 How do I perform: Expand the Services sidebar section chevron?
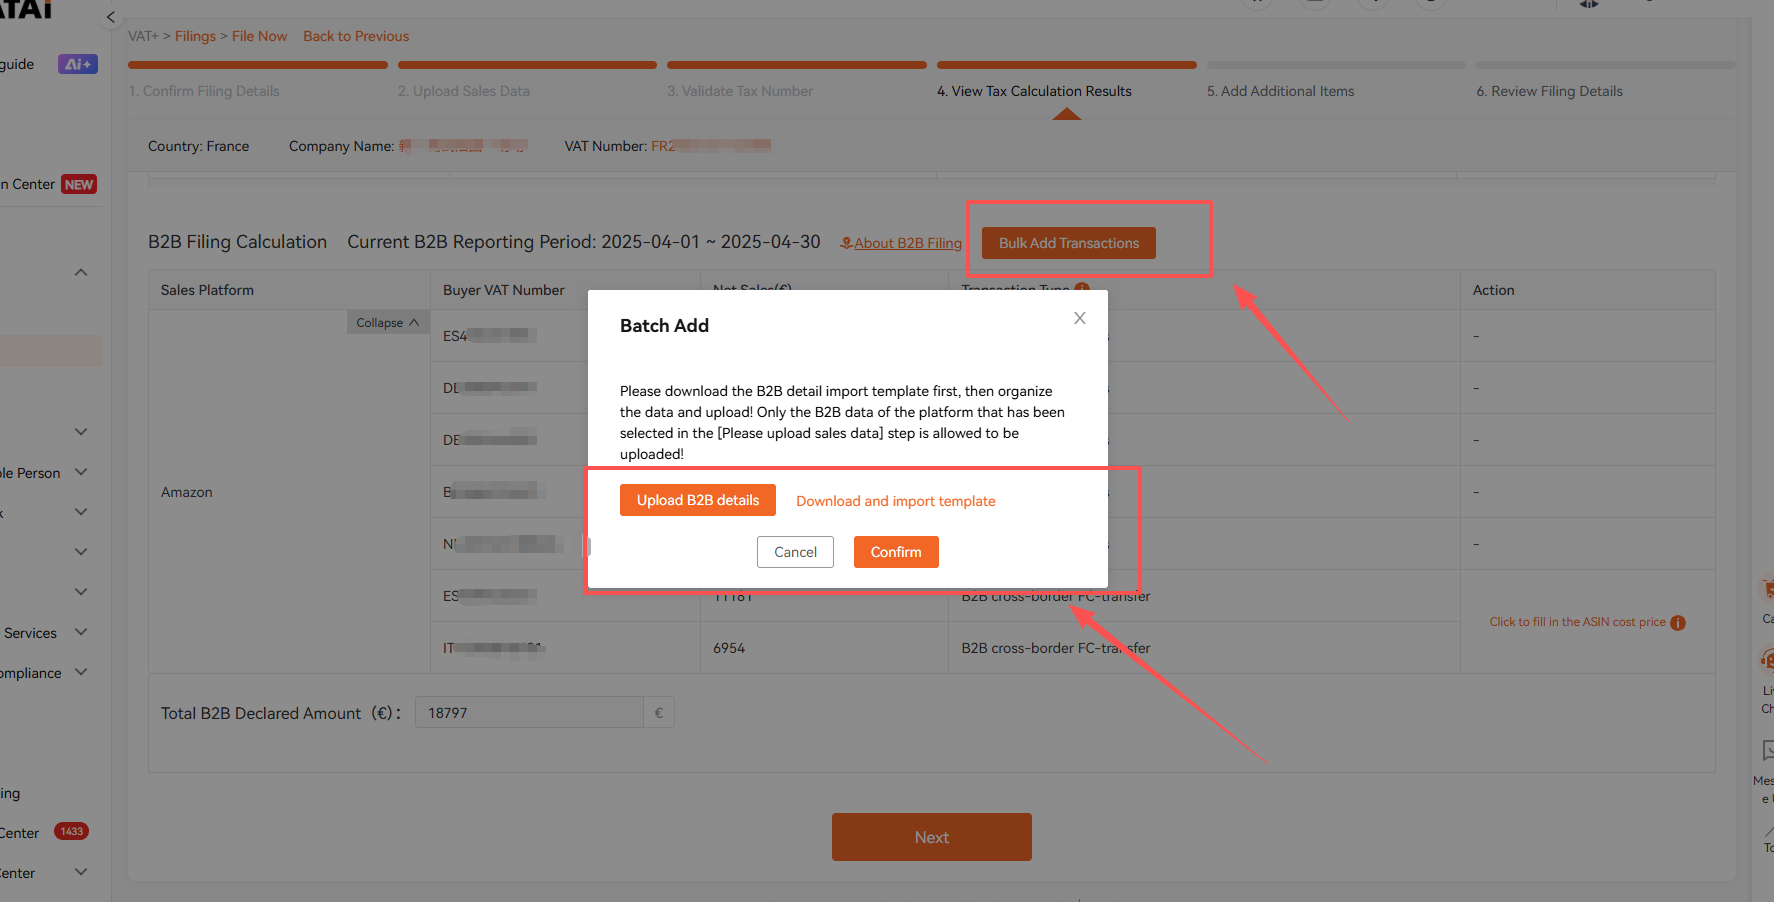tap(81, 632)
